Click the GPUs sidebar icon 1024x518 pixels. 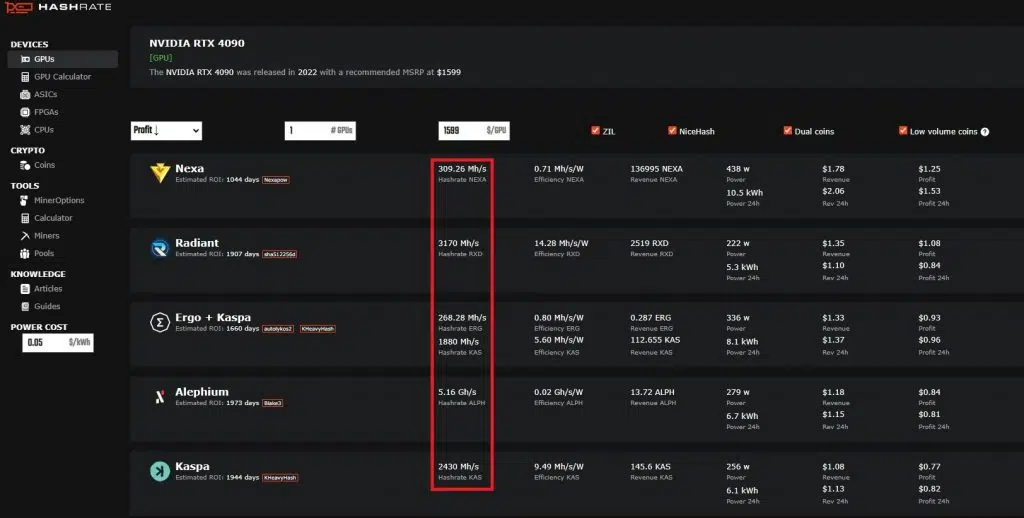pos(25,59)
